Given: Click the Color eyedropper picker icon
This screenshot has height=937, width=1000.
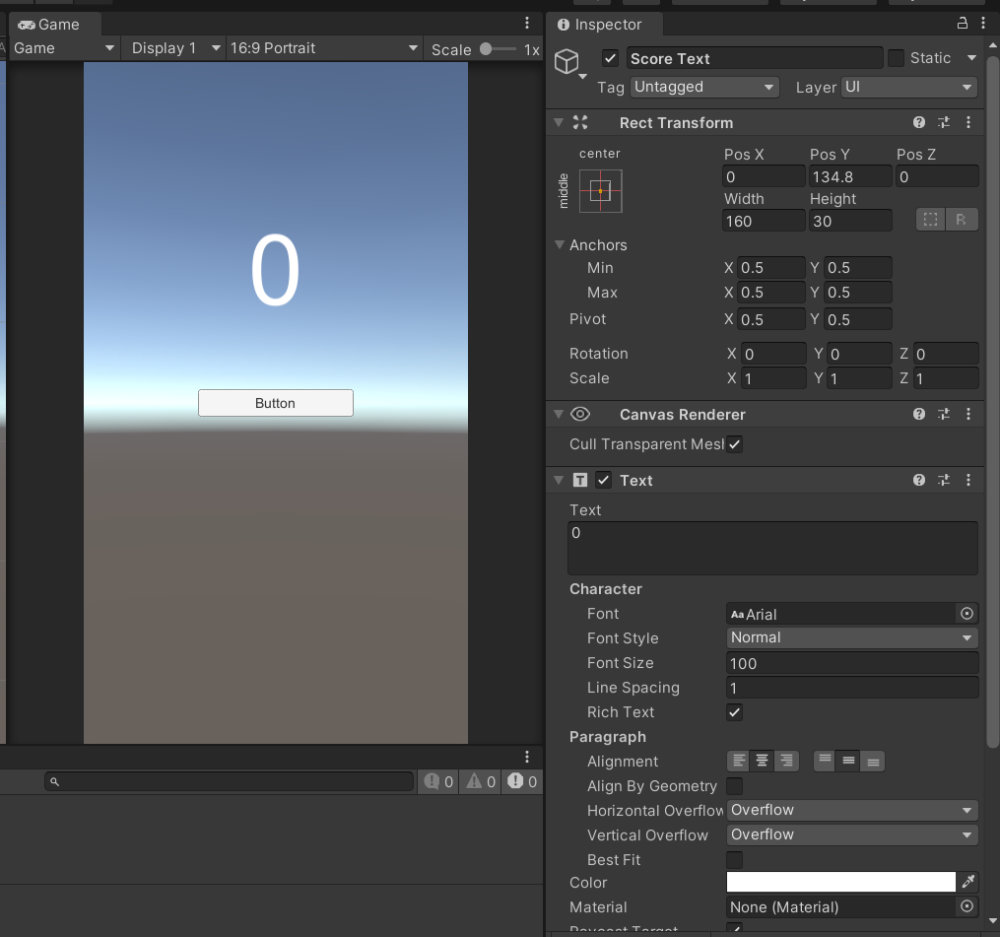Looking at the screenshot, I should (967, 882).
